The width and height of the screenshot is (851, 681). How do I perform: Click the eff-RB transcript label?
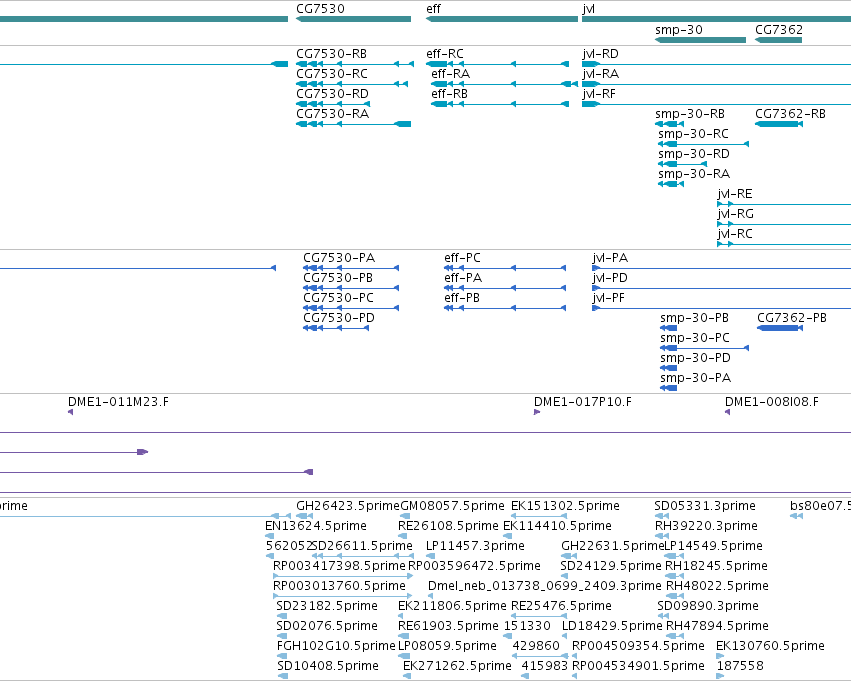tap(449, 94)
